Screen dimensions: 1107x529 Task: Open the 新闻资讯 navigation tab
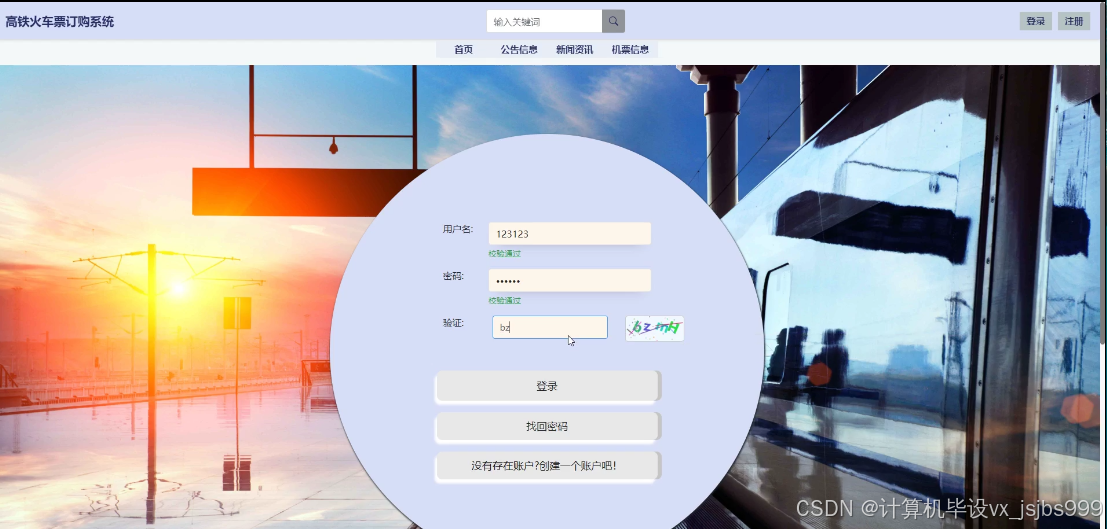pyautogui.click(x=574, y=49)
